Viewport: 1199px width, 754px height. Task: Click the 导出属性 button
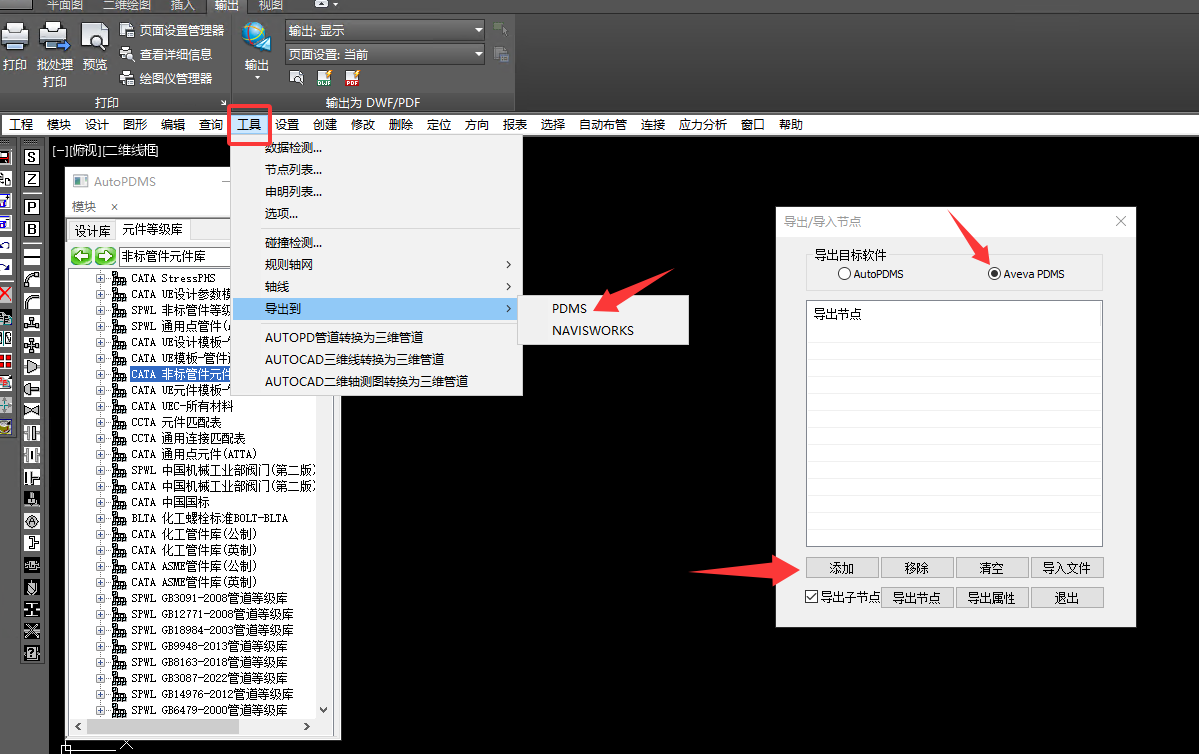[991, 598]
